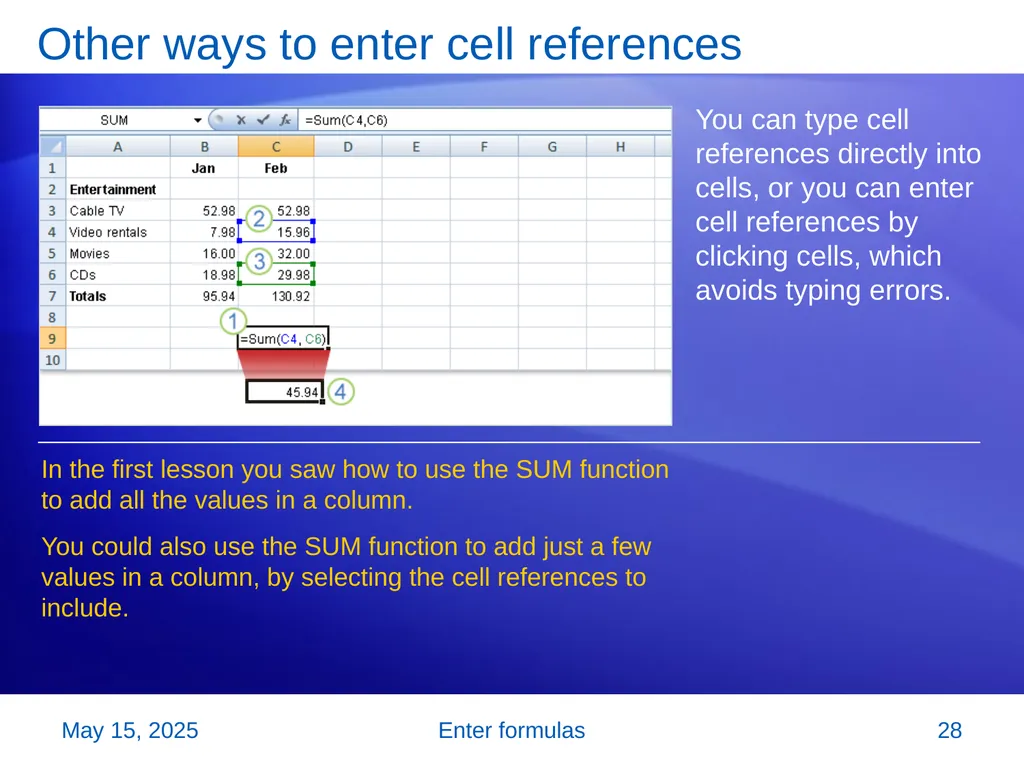Click cell with value 15.96
The width and height of the screenshot is (1024, 768).
(276, 232)
